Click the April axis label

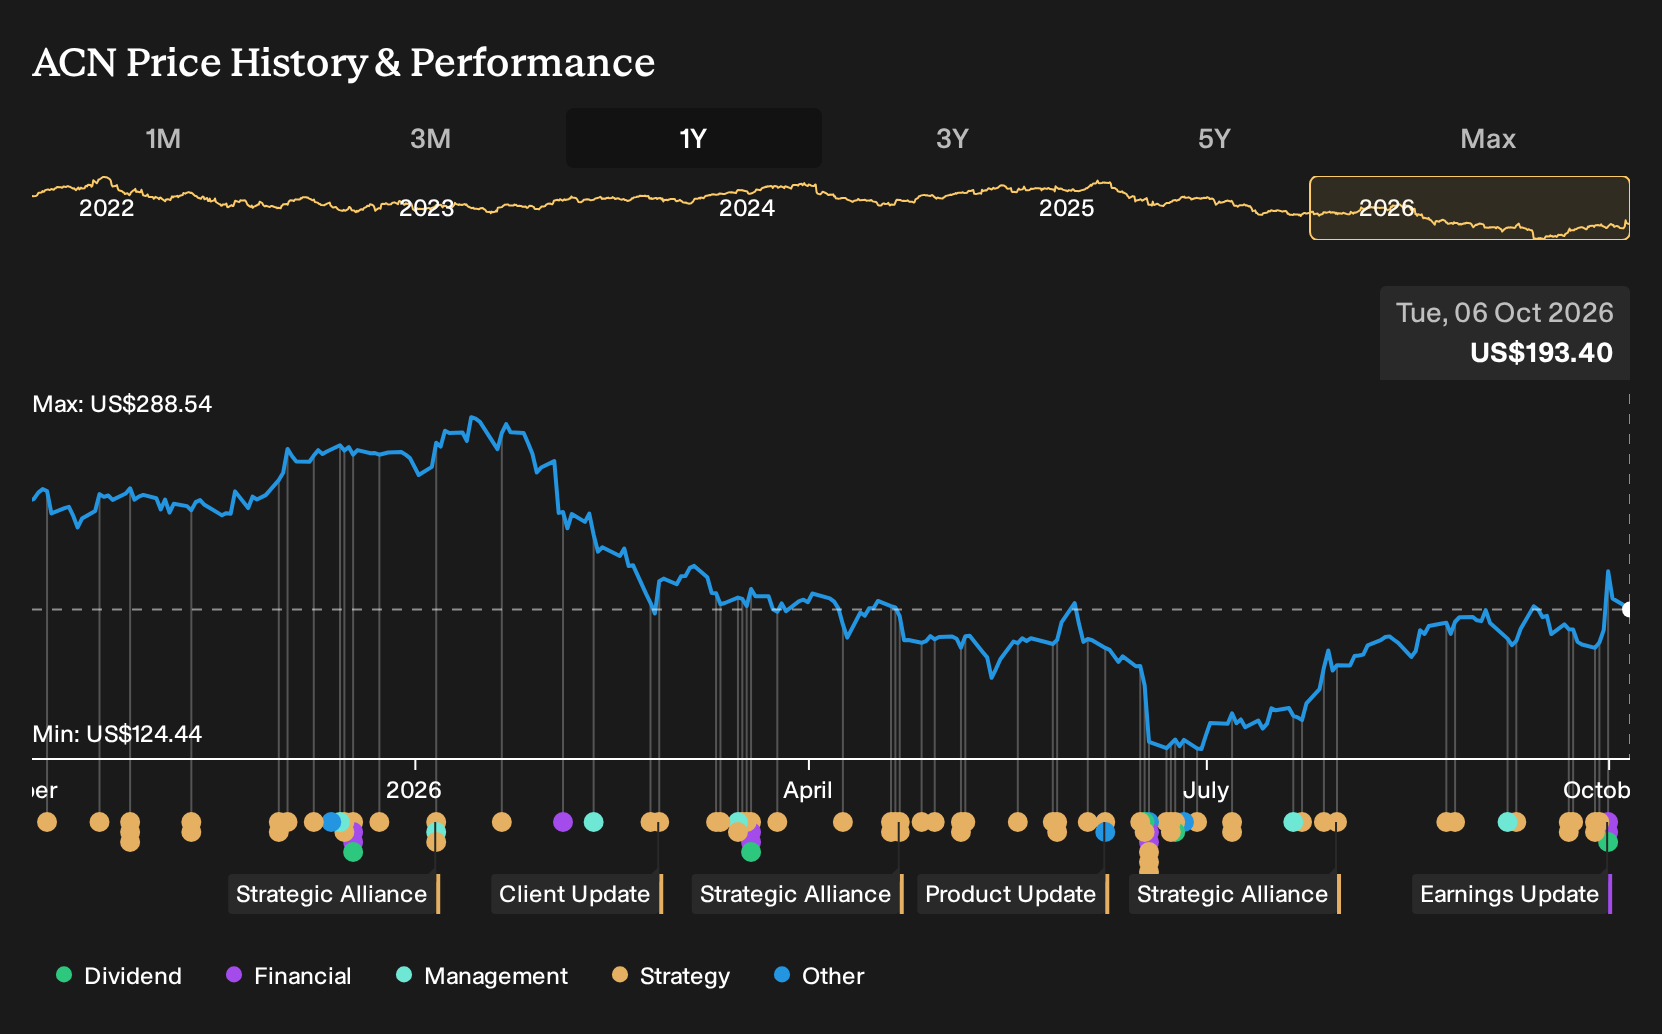[x=807, y=790]
